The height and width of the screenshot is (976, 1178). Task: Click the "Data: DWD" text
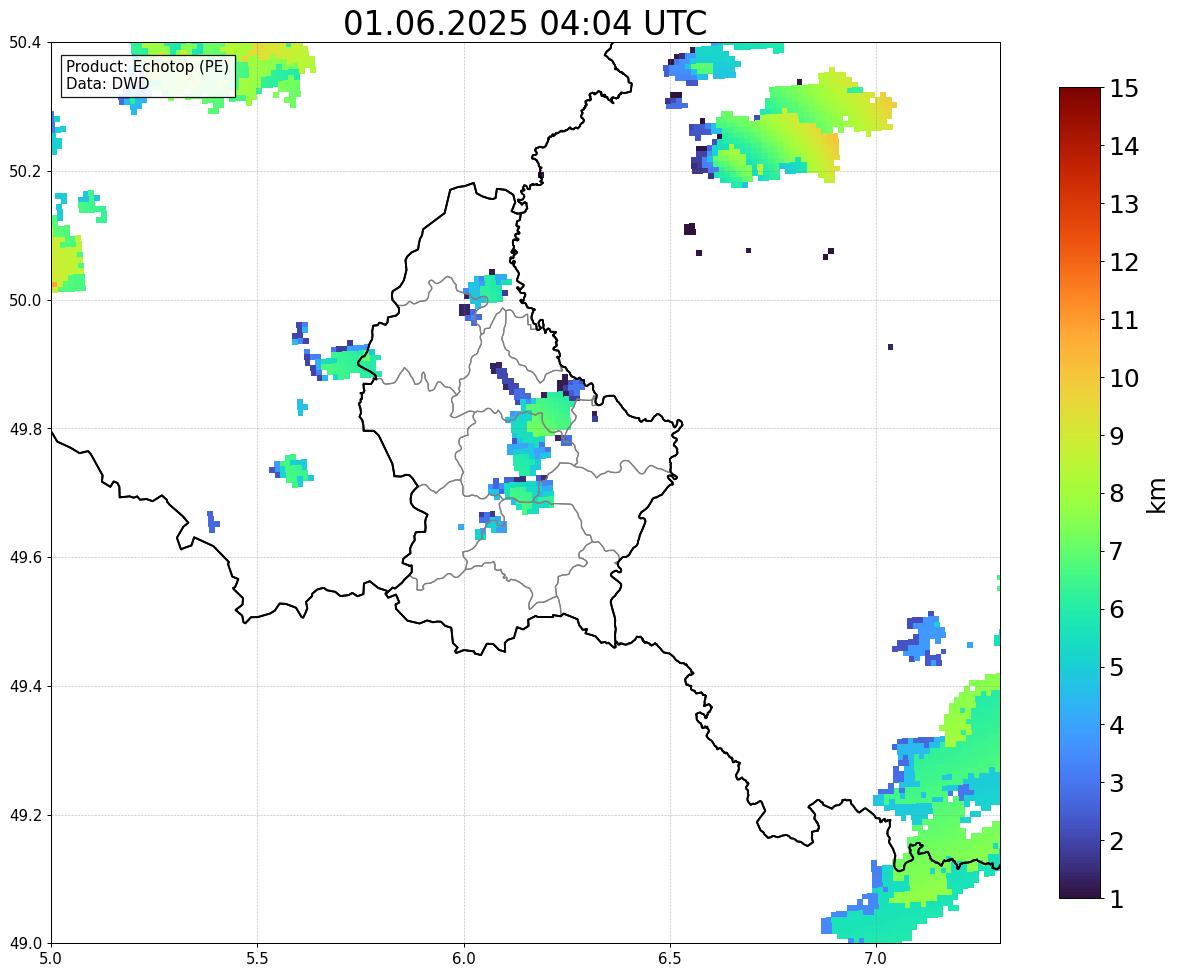click(107, 83)
